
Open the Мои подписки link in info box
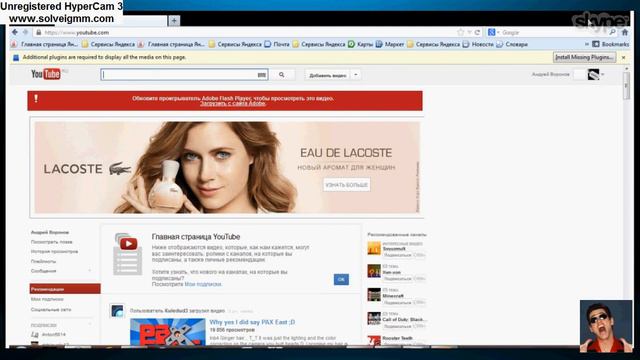[203, 284]
